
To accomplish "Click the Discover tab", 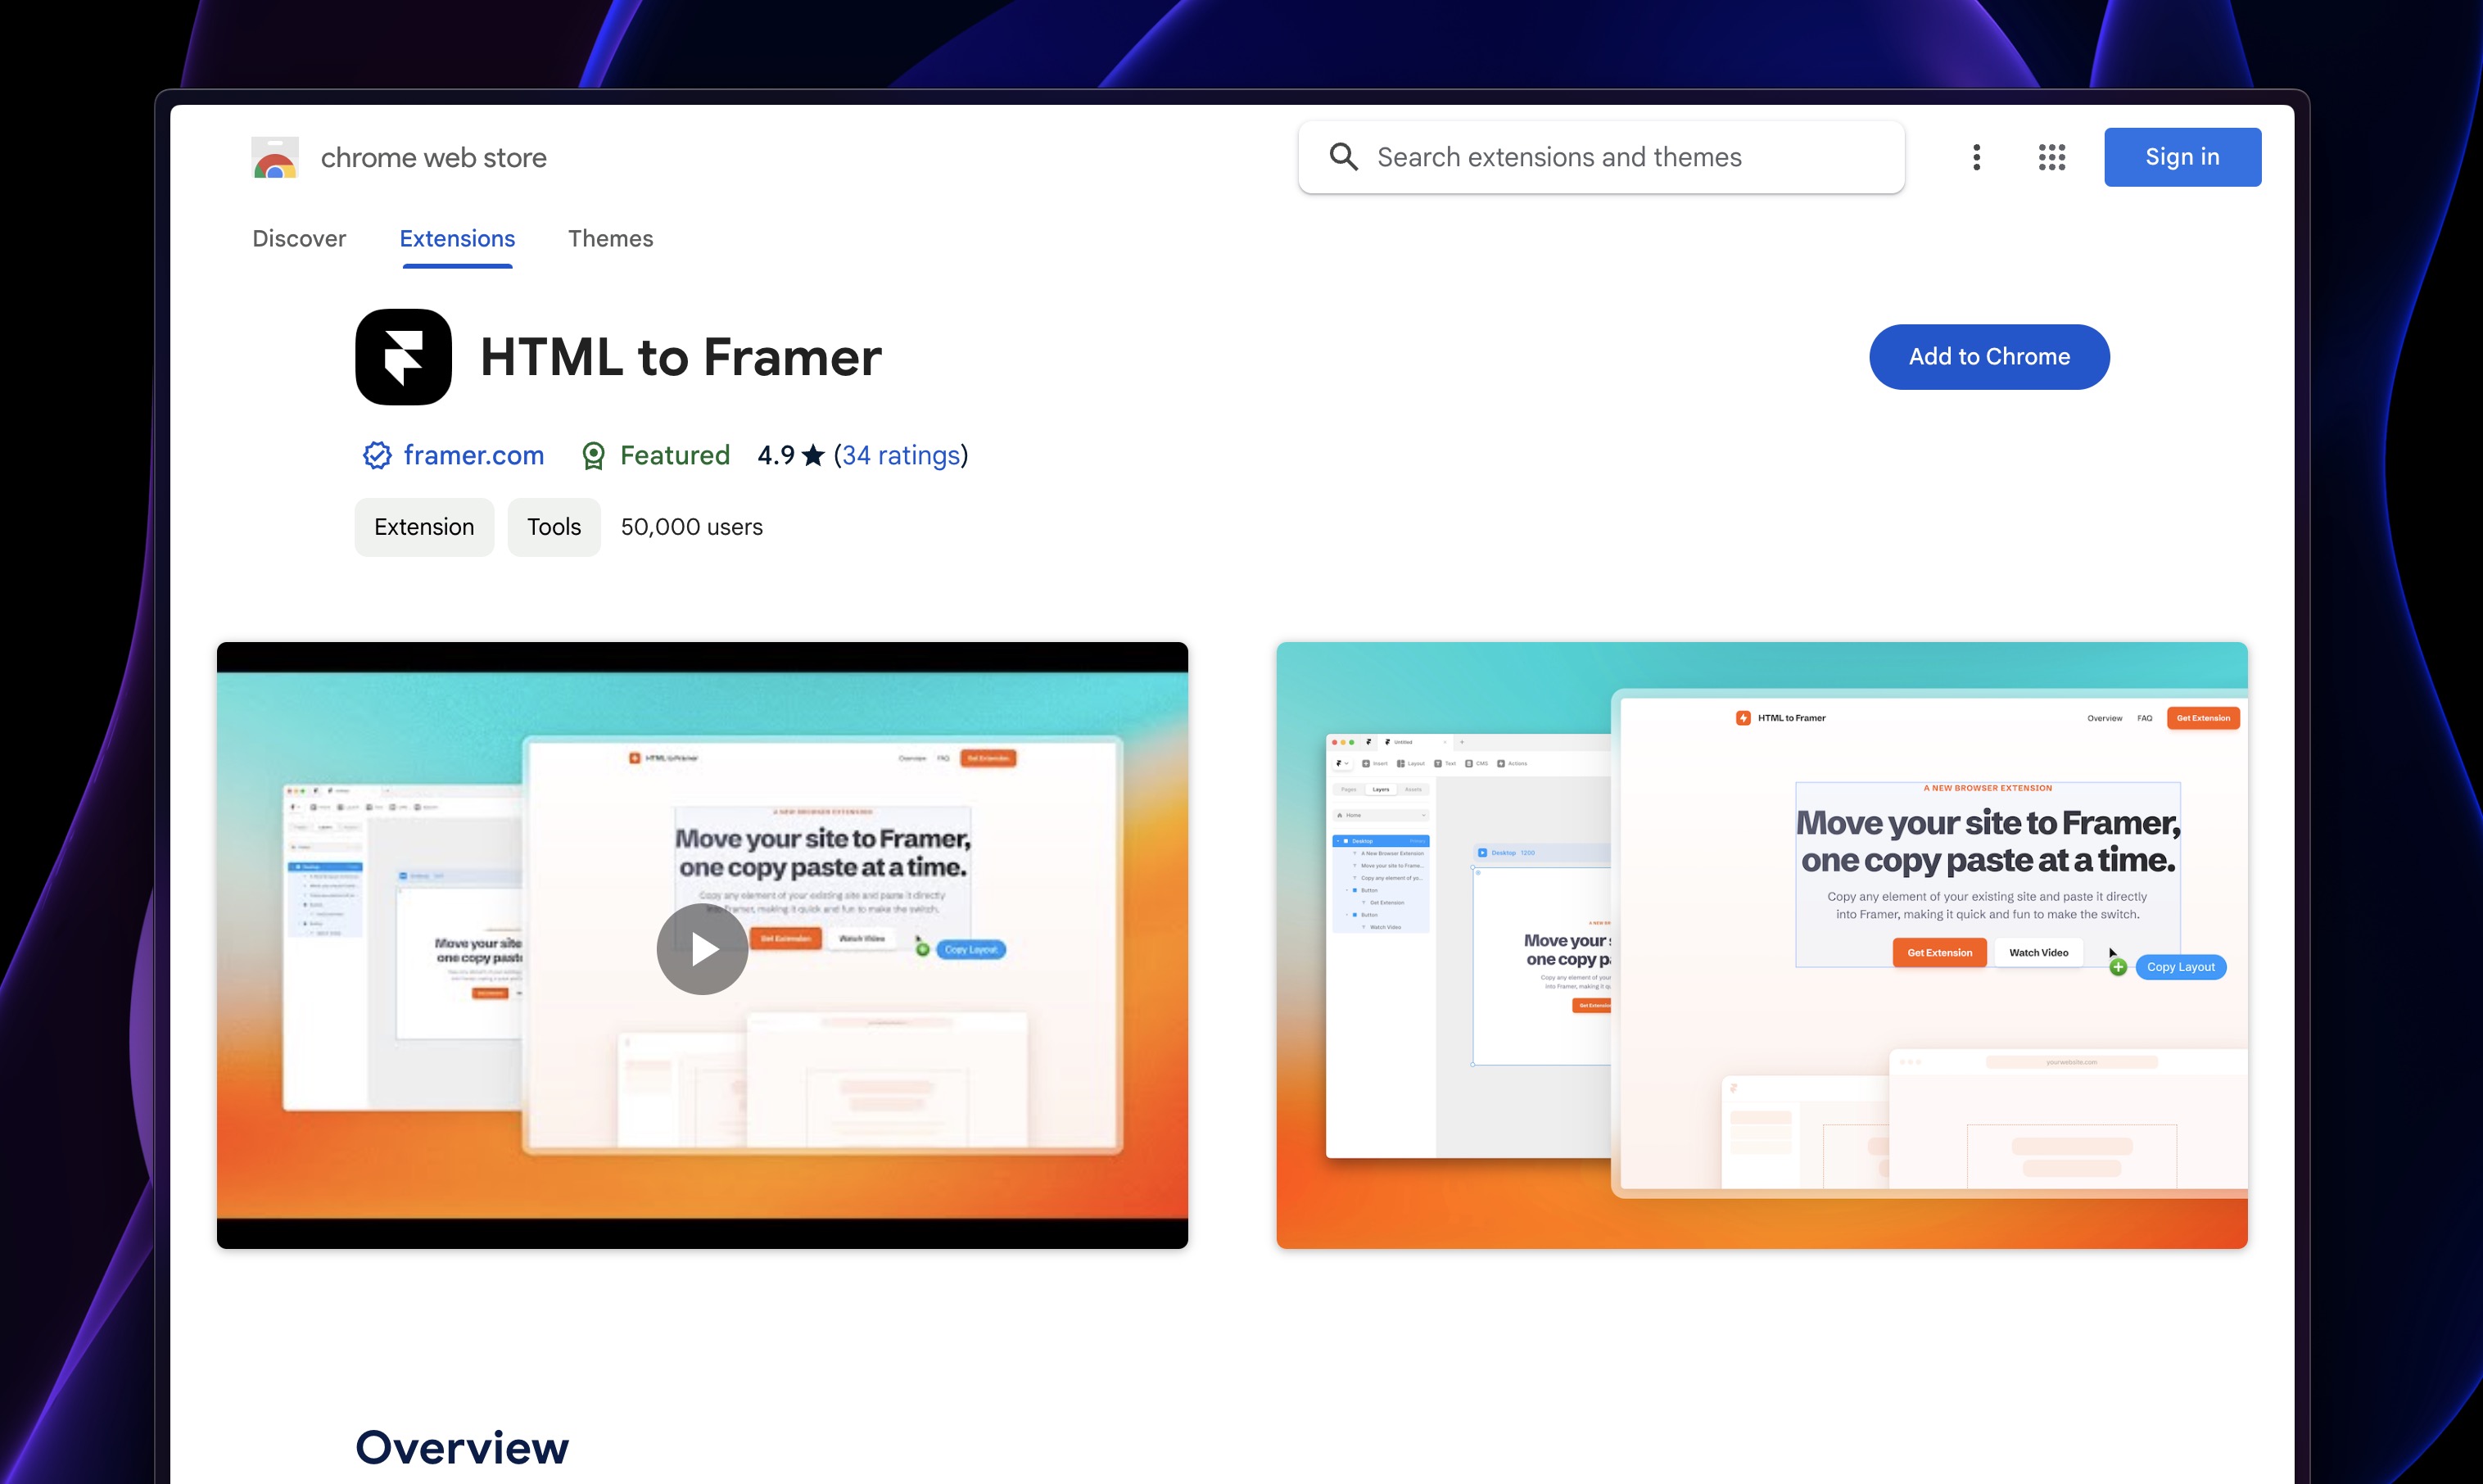I will tap(298, 238).
